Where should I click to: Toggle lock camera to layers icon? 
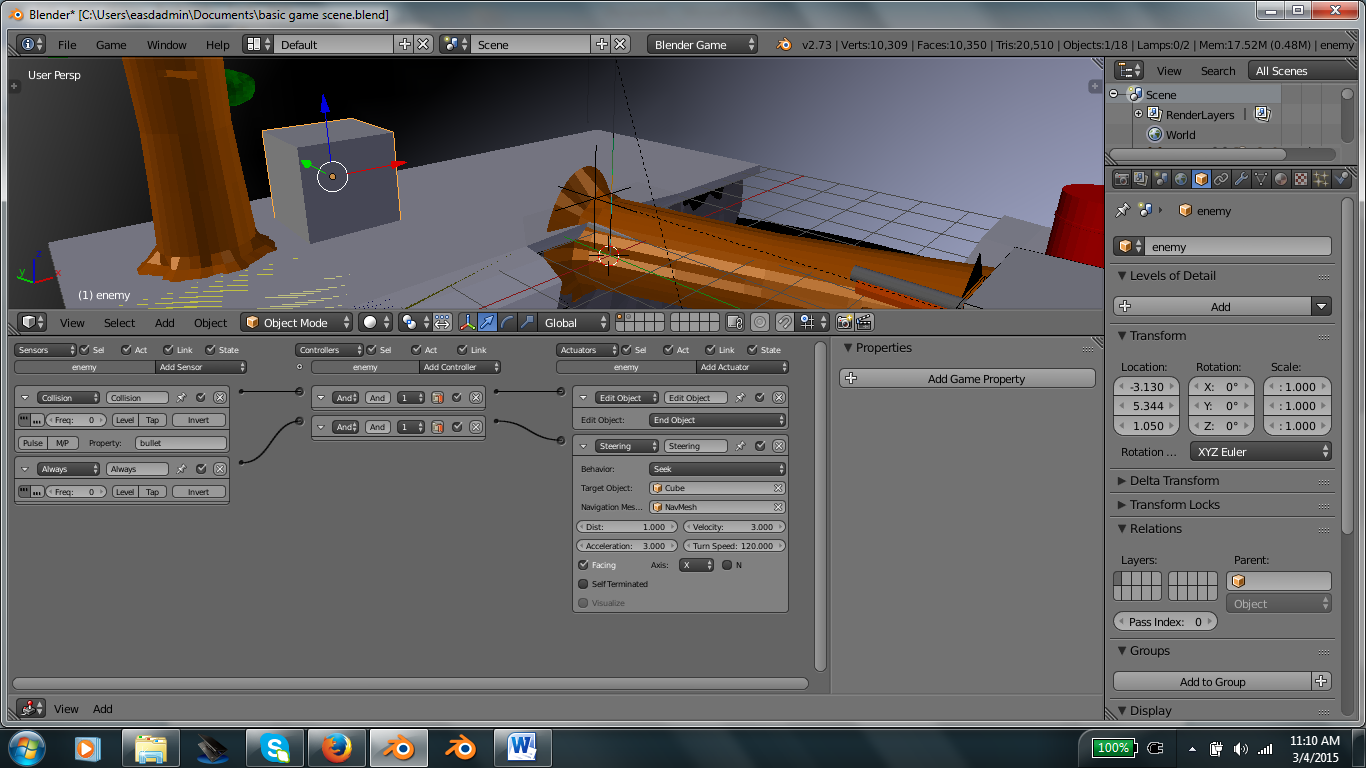(x=735, y=322)
